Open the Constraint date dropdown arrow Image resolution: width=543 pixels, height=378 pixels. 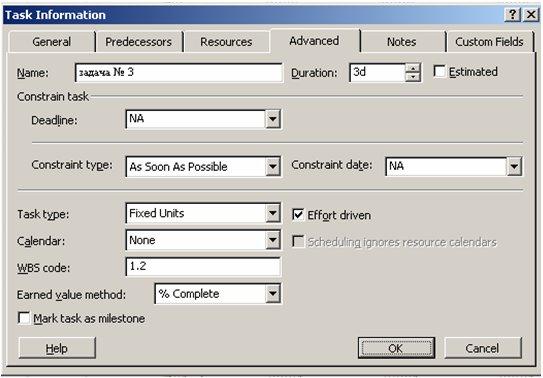pos(514,166)
